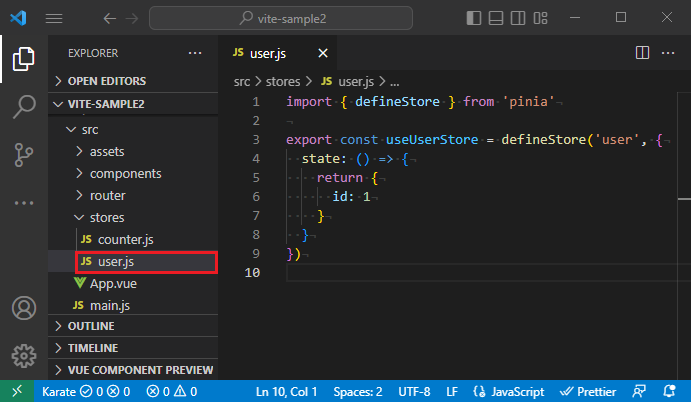Open notifications bell in status bar
691x402 pixels.
point(669,391)
